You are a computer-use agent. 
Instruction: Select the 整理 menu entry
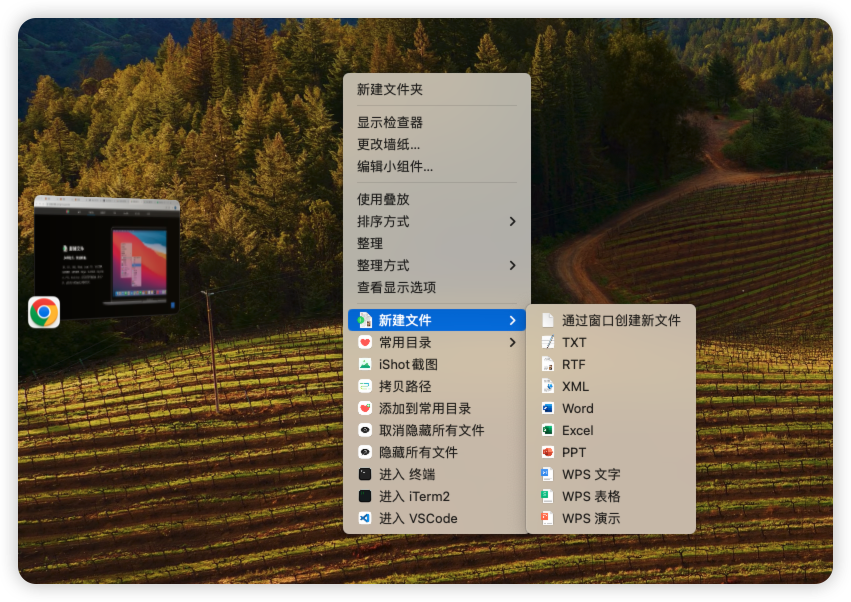[437, 243]
